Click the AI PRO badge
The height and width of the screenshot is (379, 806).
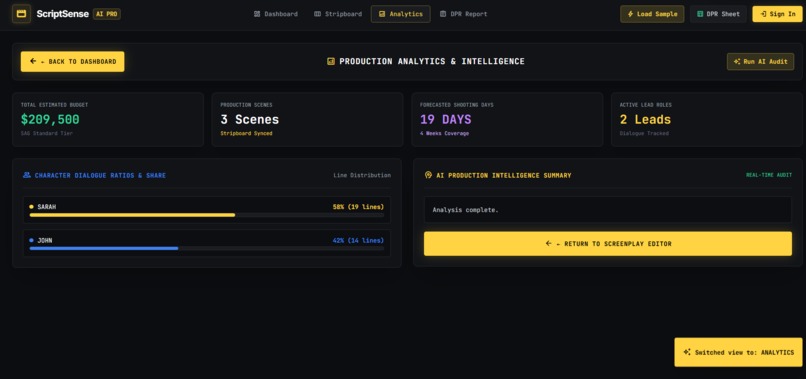[107, 14]
